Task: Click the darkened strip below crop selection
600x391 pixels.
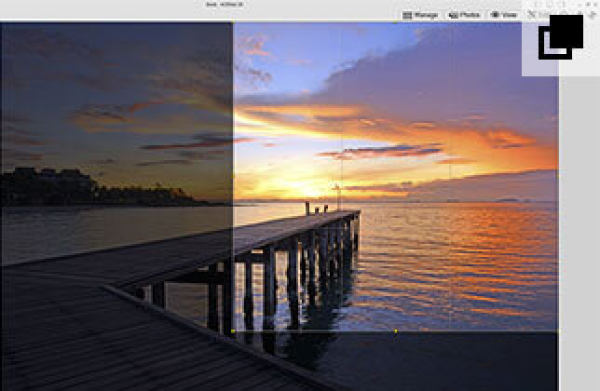Action: pos(396,361)
